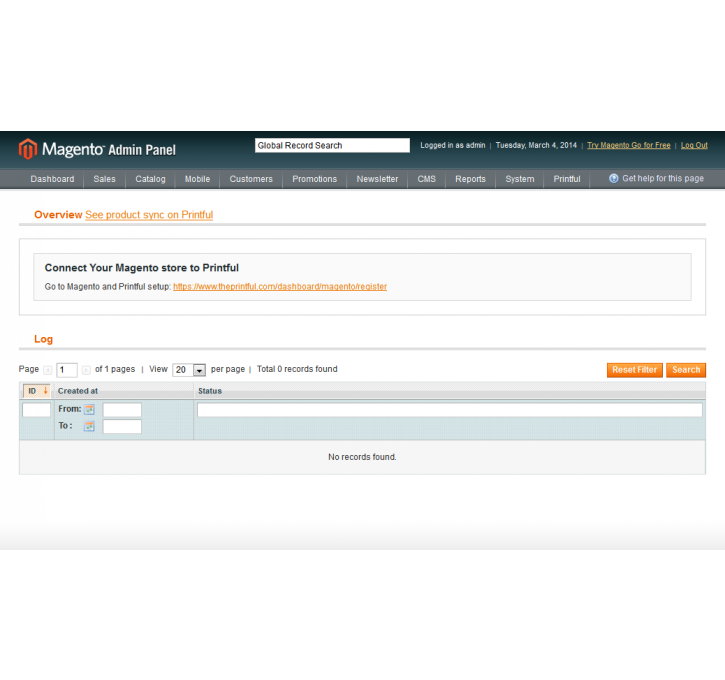
Task: Click Get help for this page
Action: point(663,178)
